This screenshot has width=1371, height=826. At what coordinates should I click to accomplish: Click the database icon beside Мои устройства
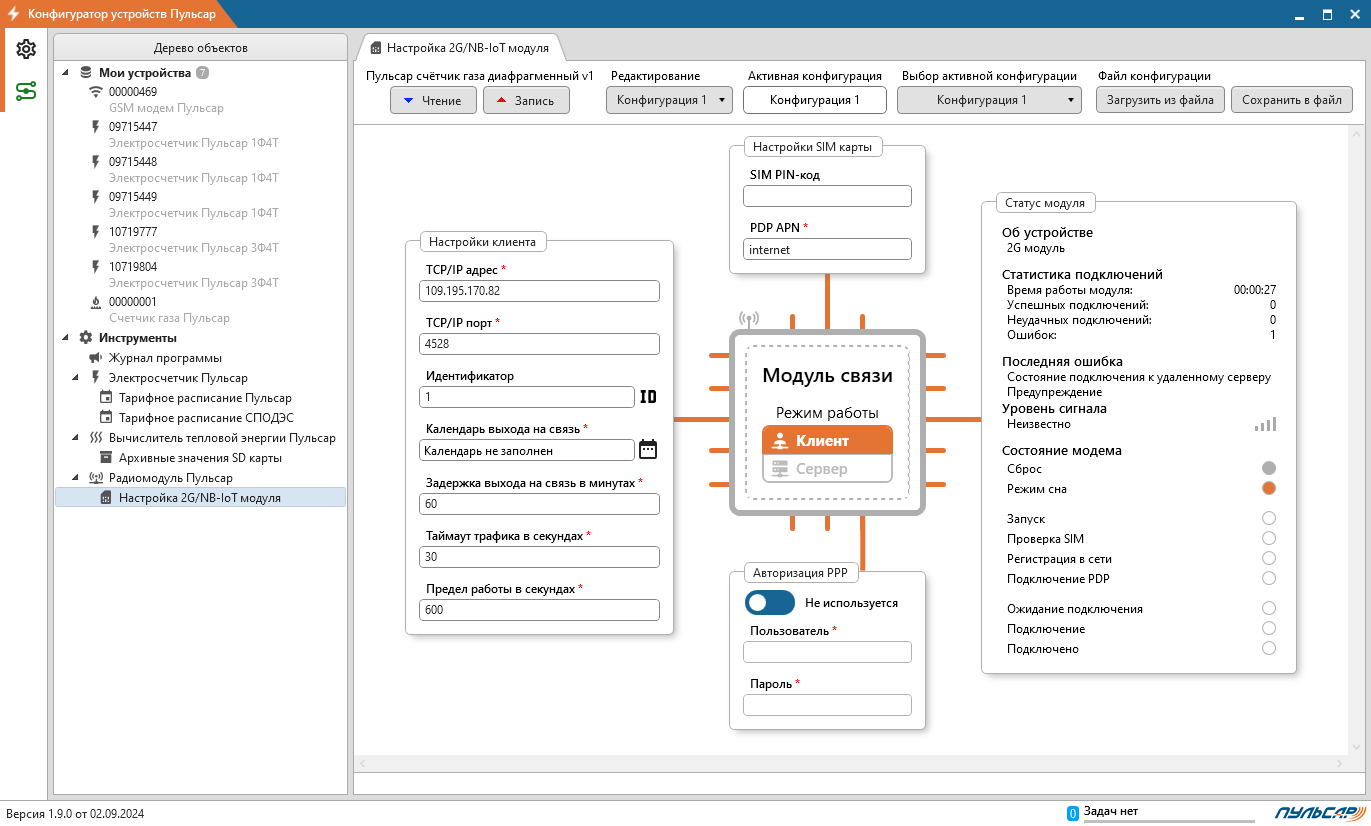pyautogui.click(x=86, y=73)
